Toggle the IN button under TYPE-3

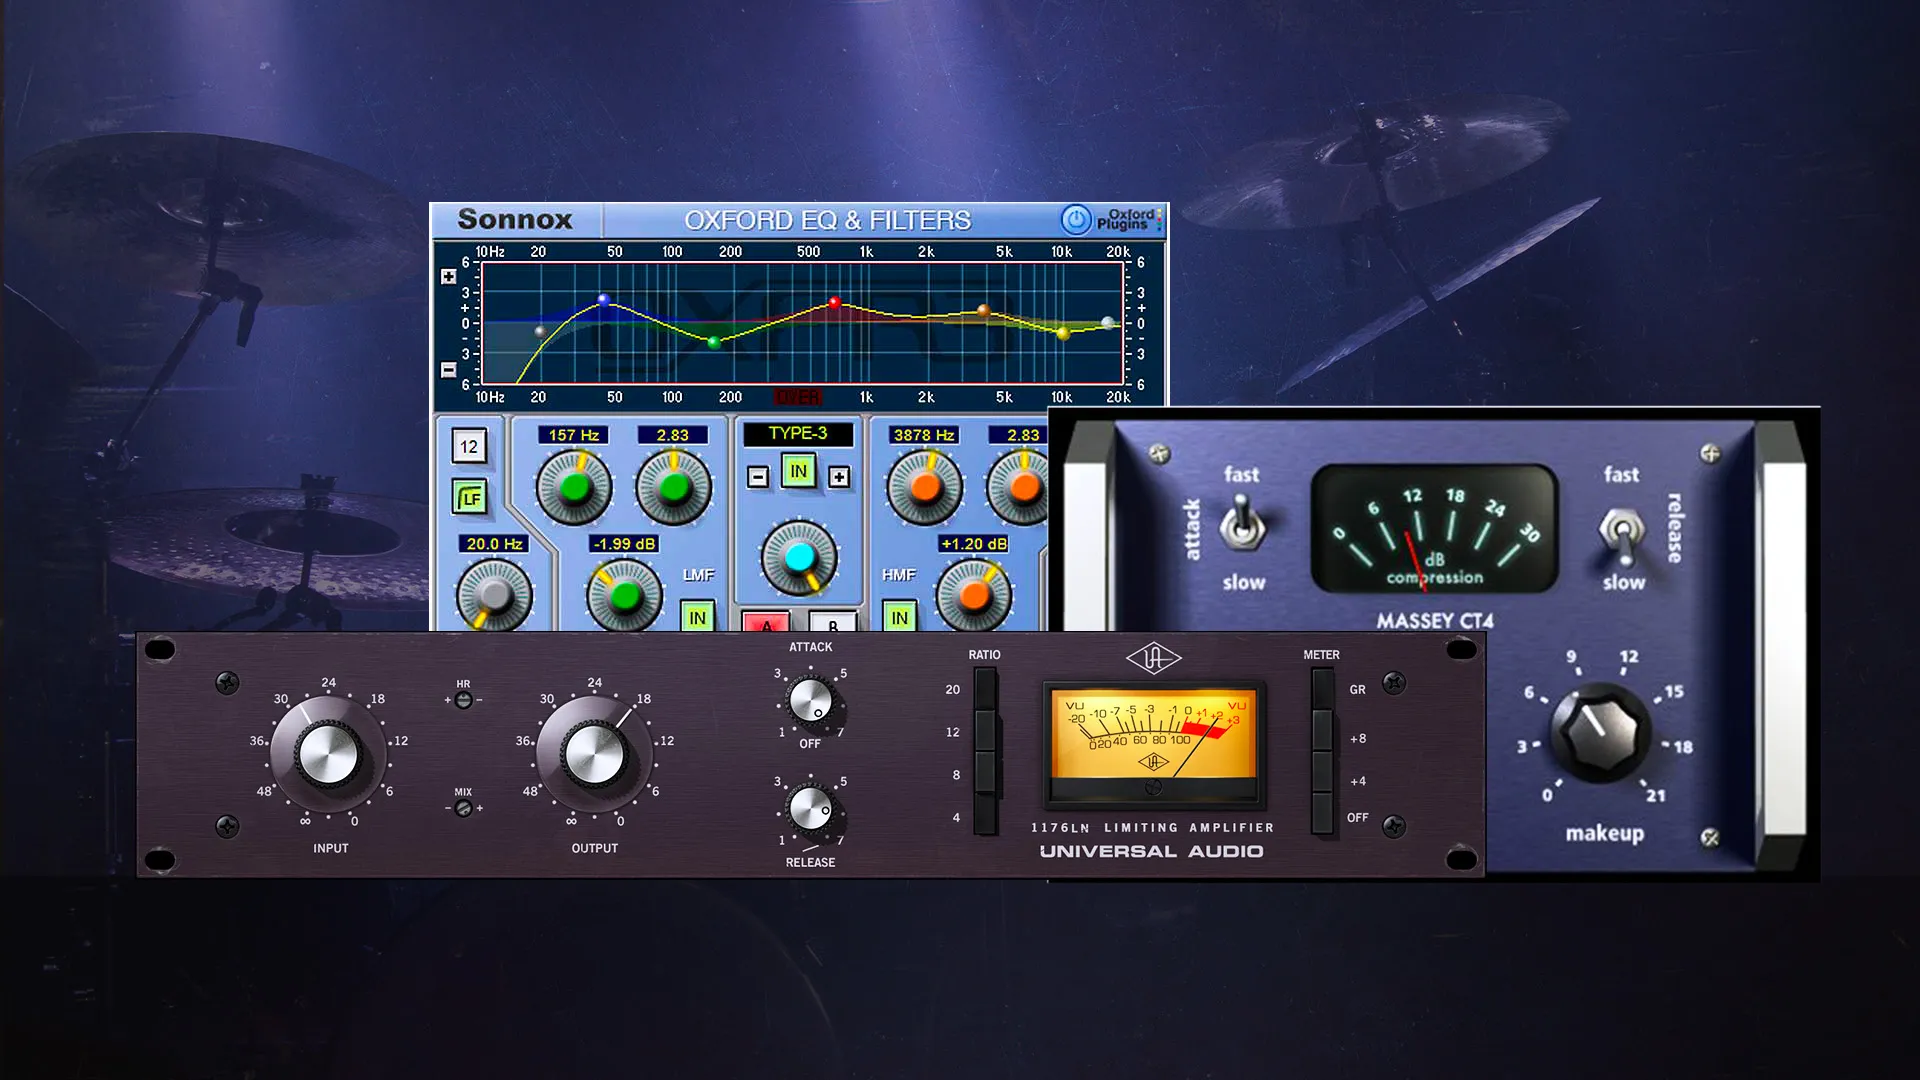798,471
